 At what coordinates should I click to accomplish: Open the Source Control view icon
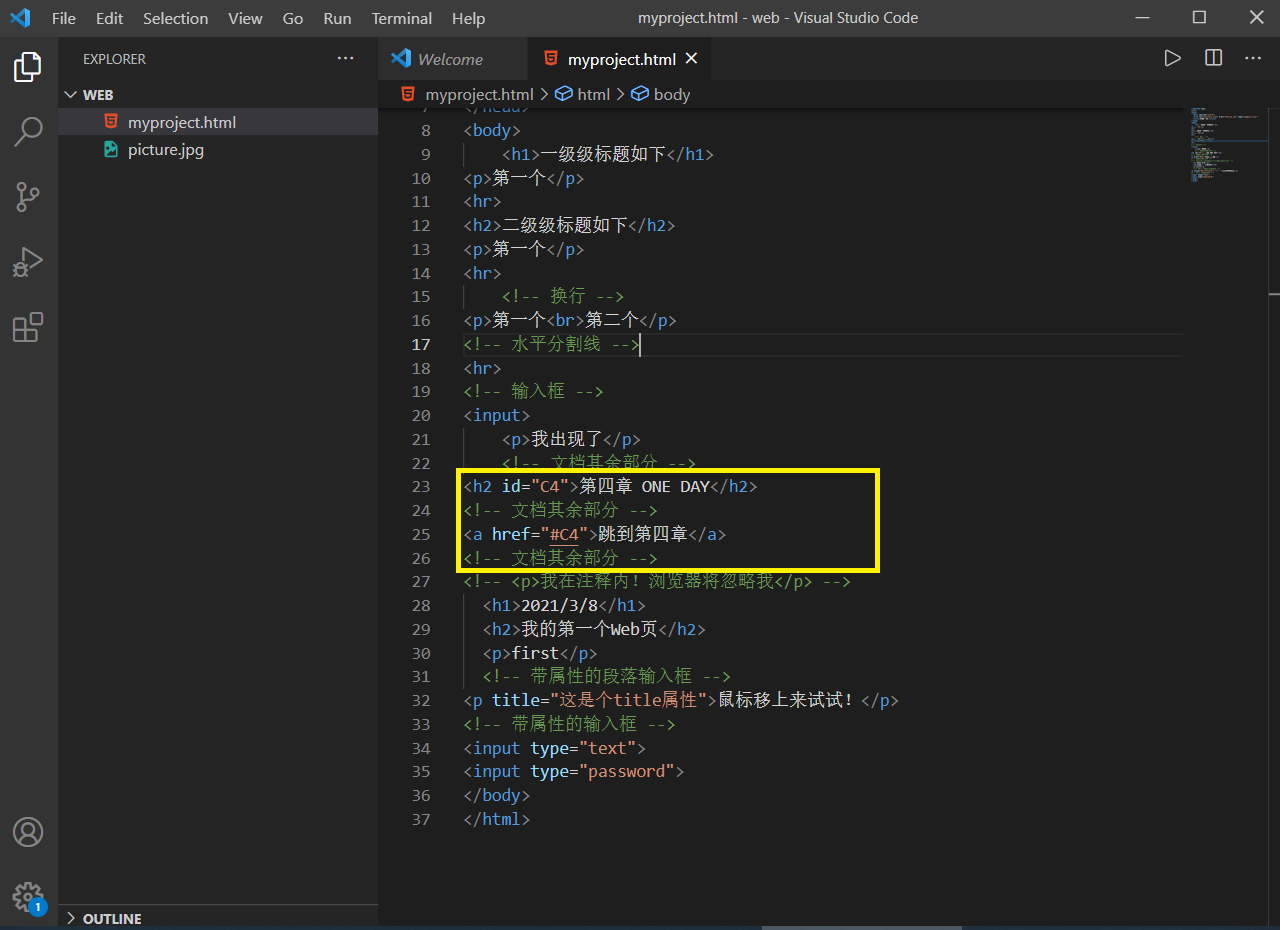coord(28,197)
